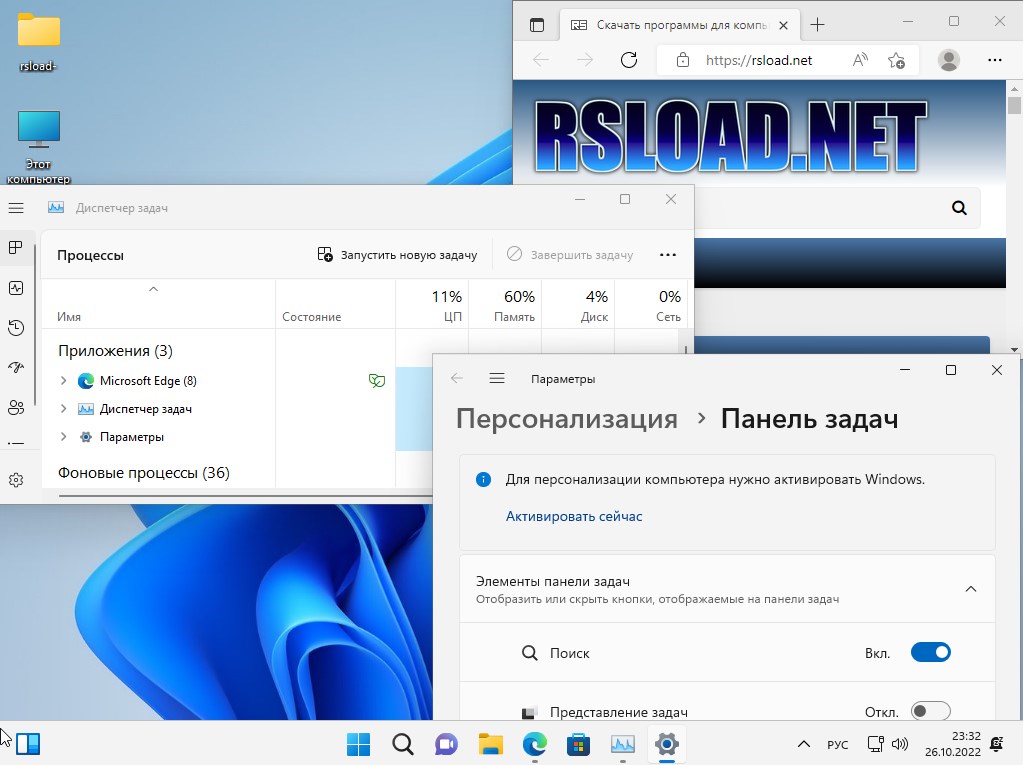Screen dimensions: 1023x765
Task: Select Task Manager horizontal scrollbar
Action: tap(245, 496)
